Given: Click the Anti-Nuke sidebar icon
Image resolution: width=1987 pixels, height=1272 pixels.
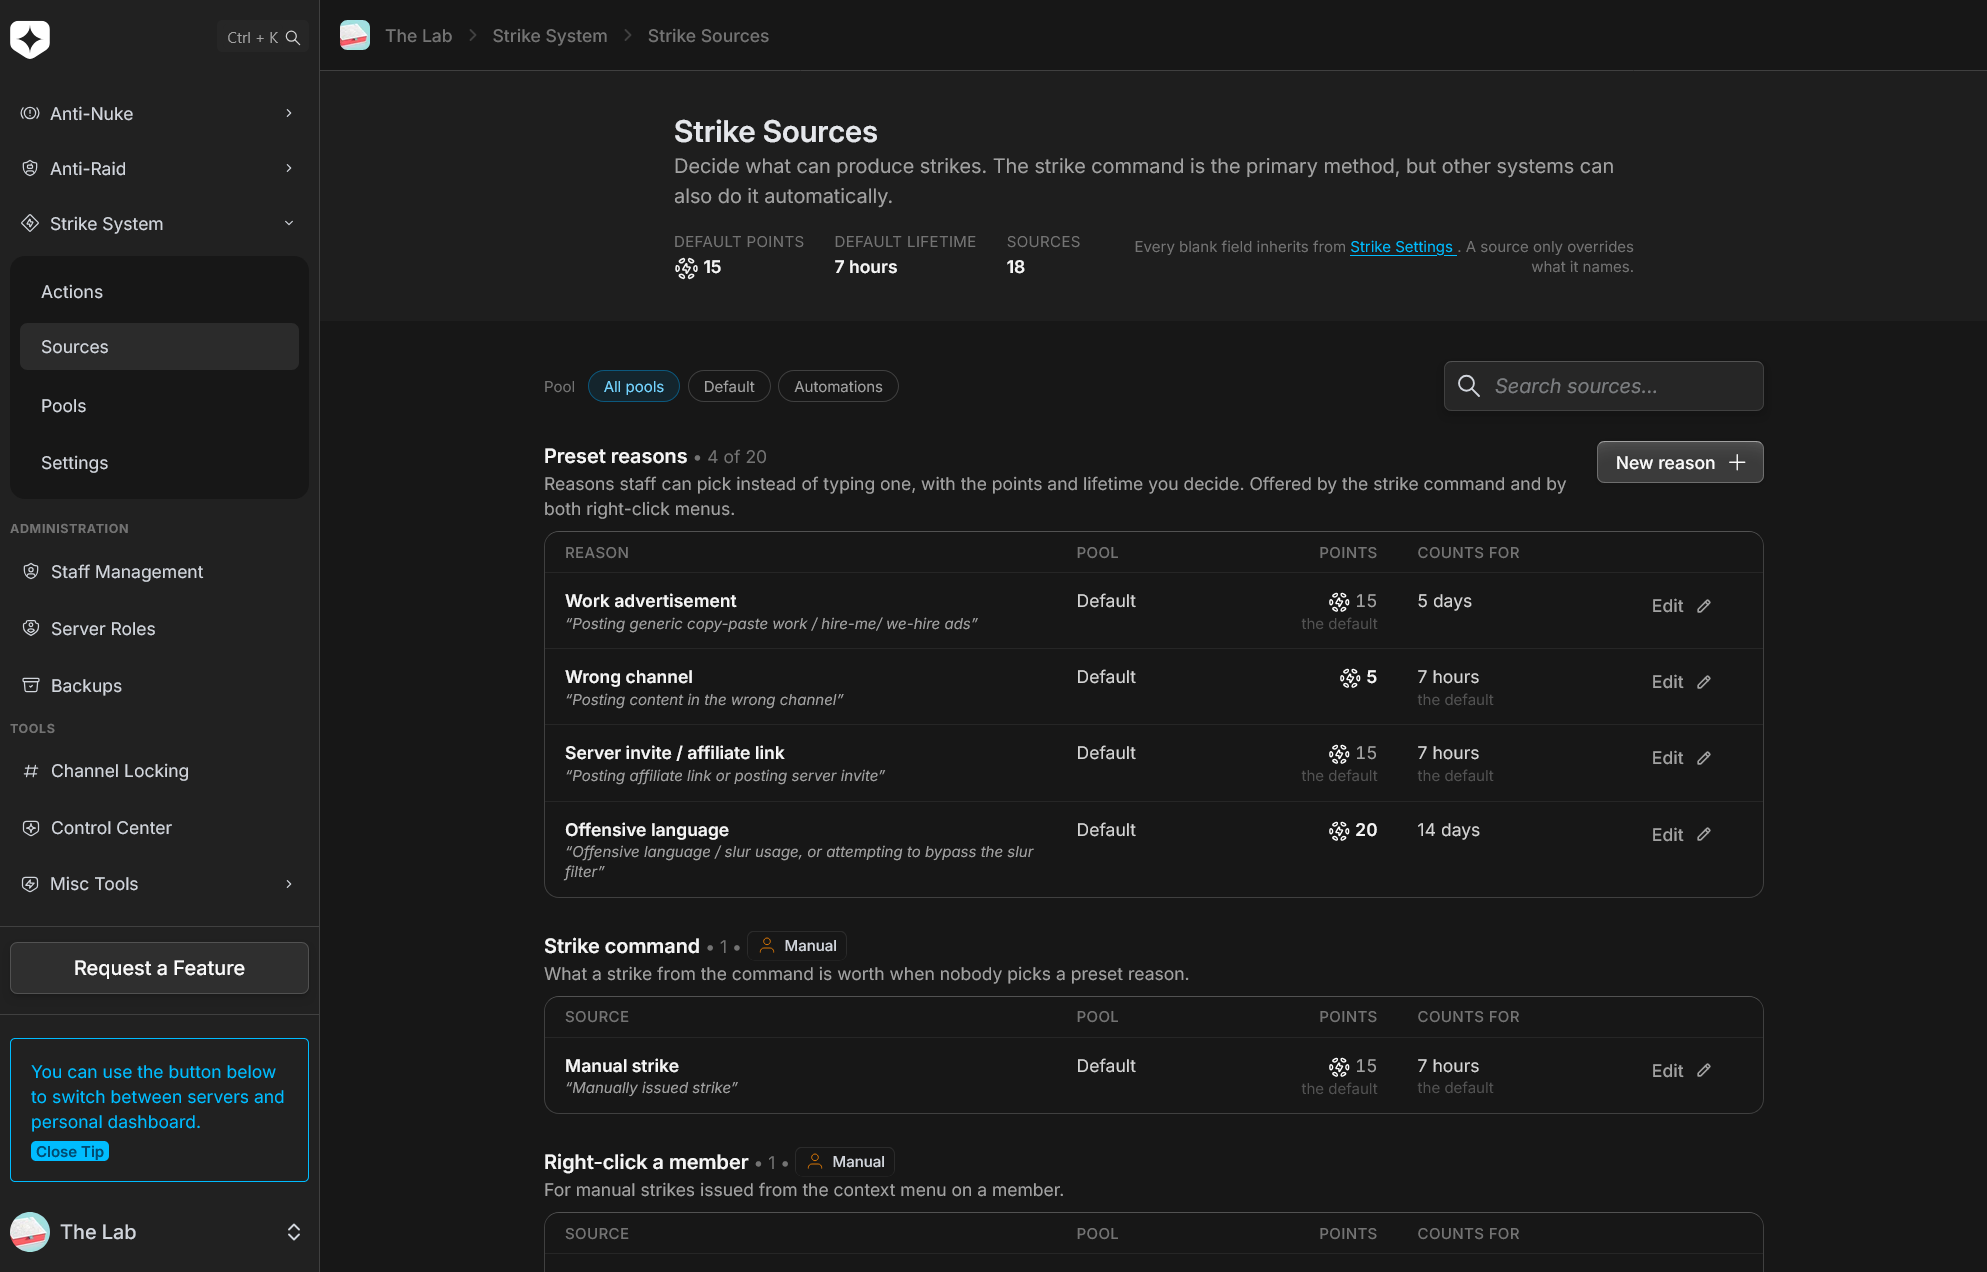Looking at the screenshot, I should 30,113.
